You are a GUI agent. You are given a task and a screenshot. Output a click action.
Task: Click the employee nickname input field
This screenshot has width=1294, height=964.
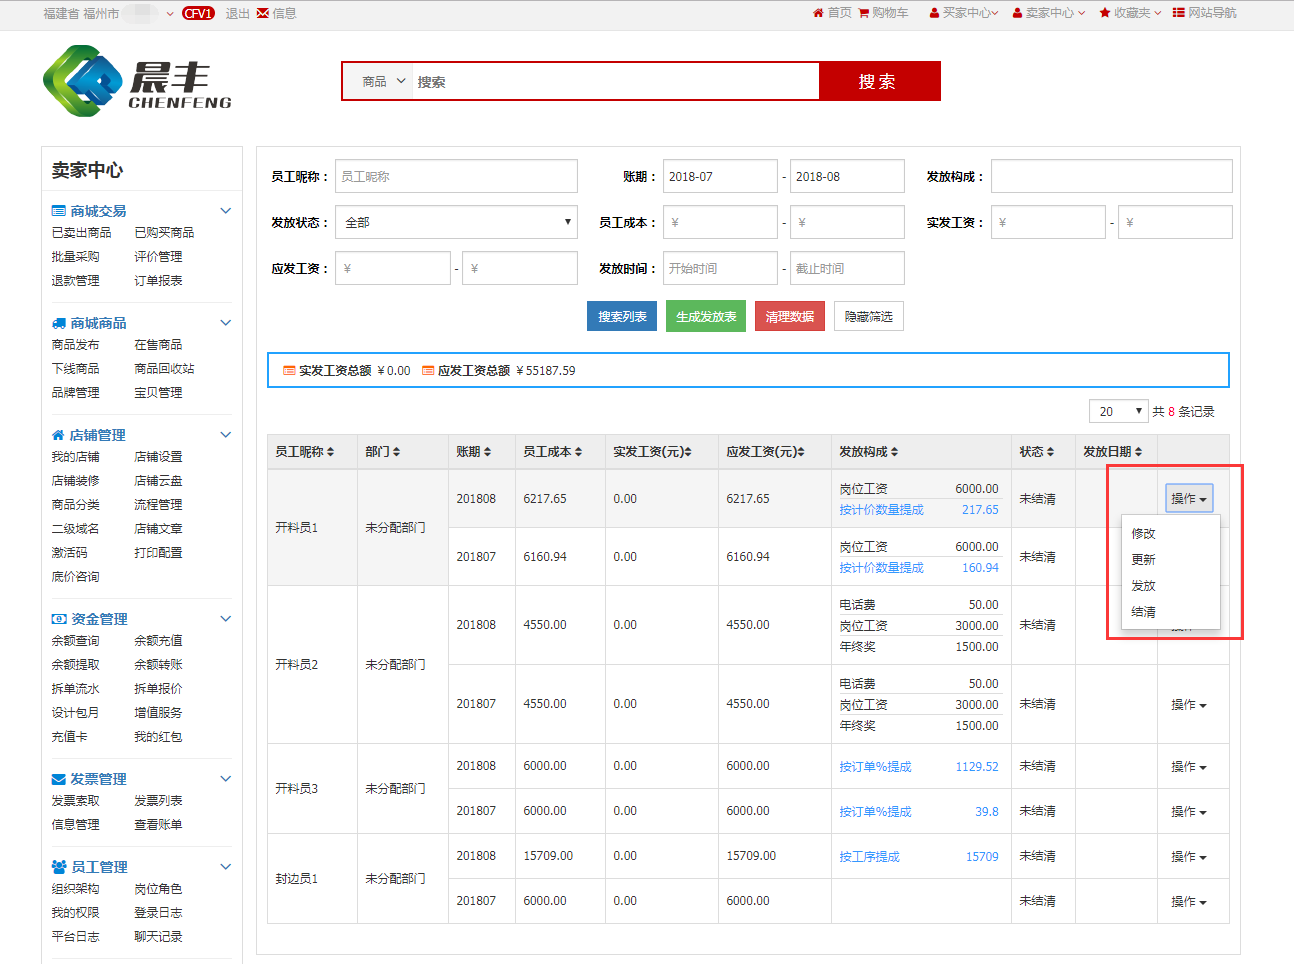[x=456, y=176]
